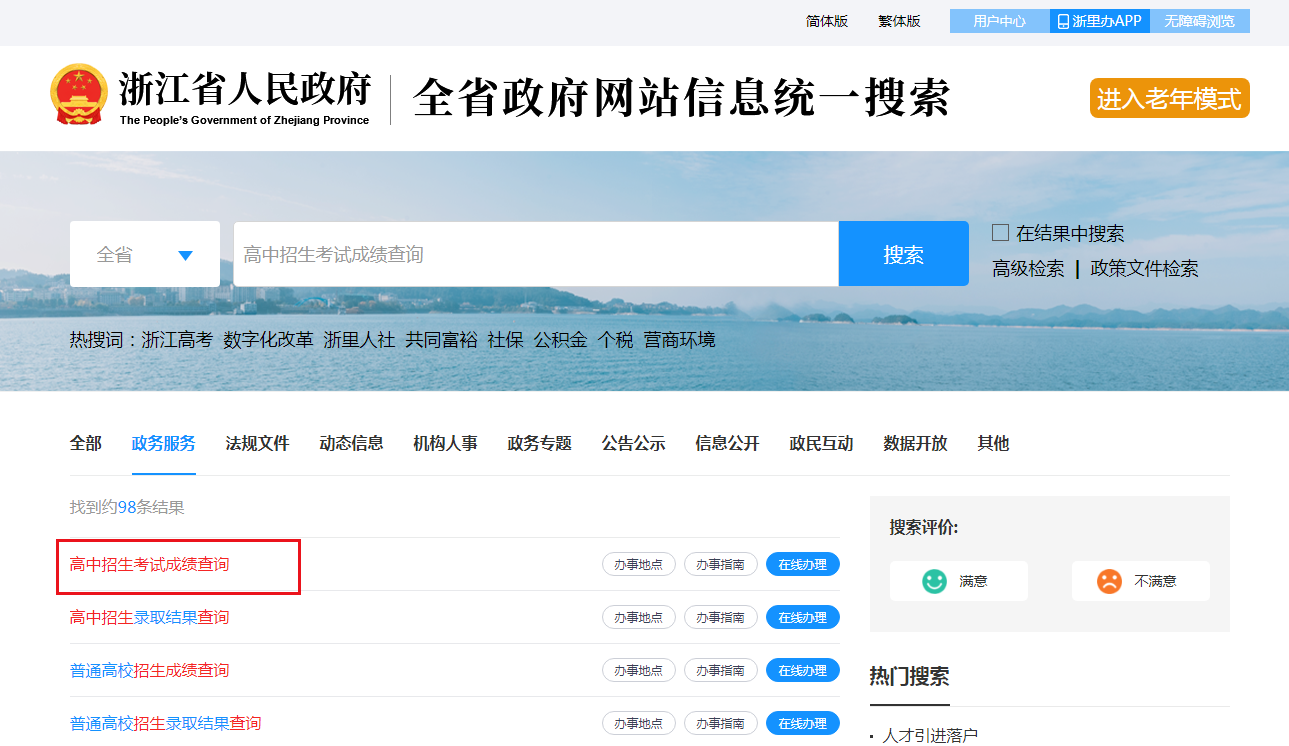The image size is (1289, 746).
Task: Check the 在结果中搜索 checkbox
Action: 1000,233
